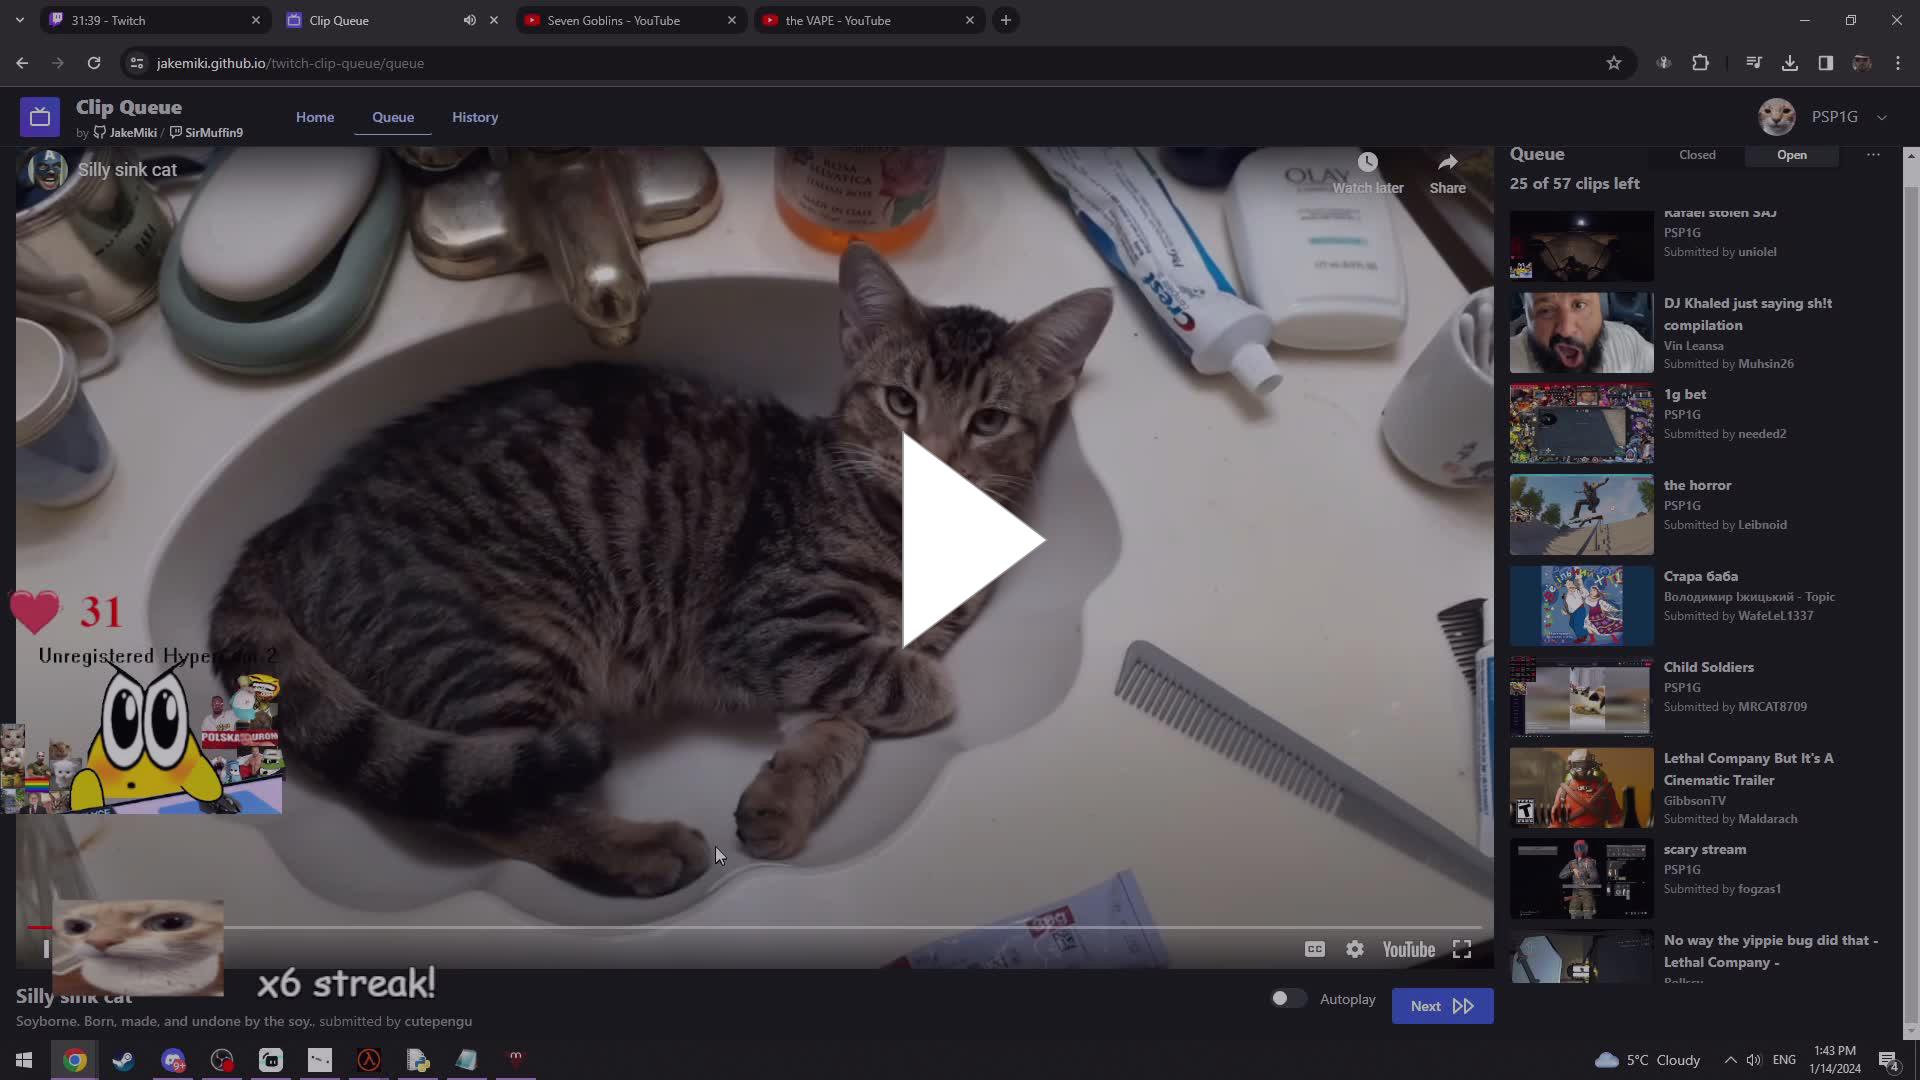Switch to the History page
Viewport: 1920px width, 1080px height.
tap(474, 116)
